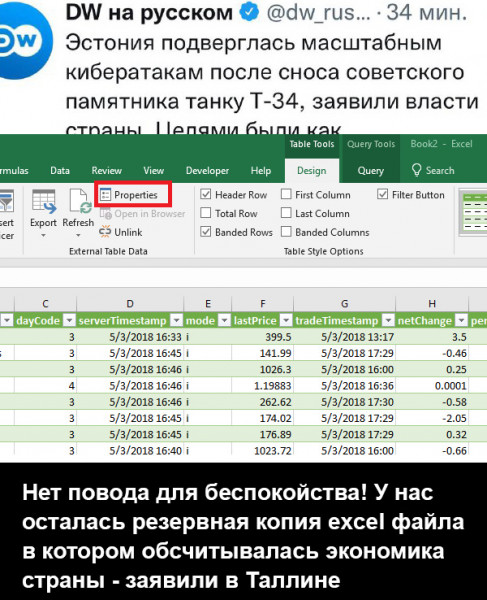Open the mode column filter dropdown
Screen dimensions: 487x600
click(x=225, y=320)
